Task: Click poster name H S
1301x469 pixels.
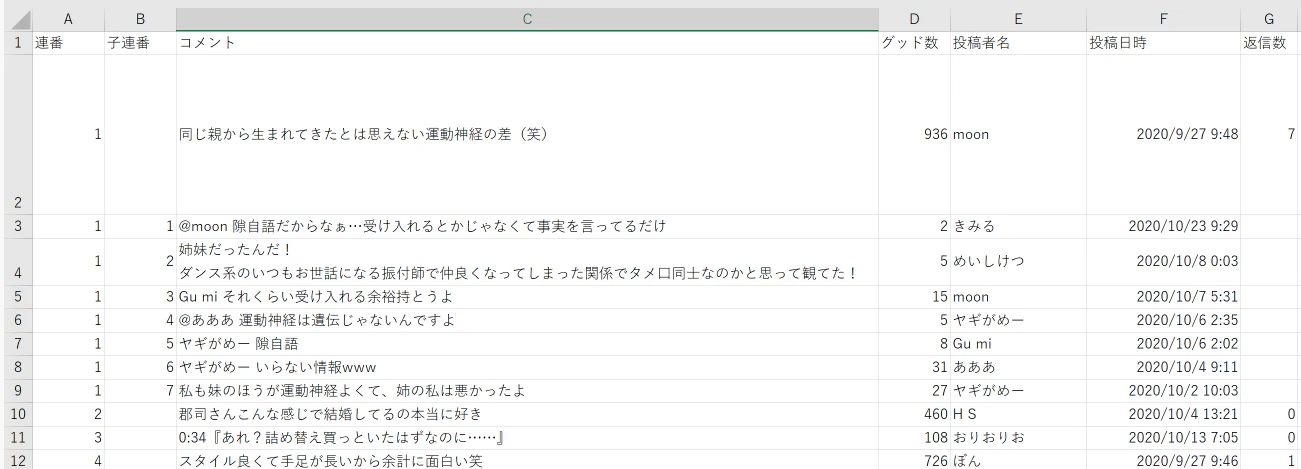Action: click(x=1018, y=414)
